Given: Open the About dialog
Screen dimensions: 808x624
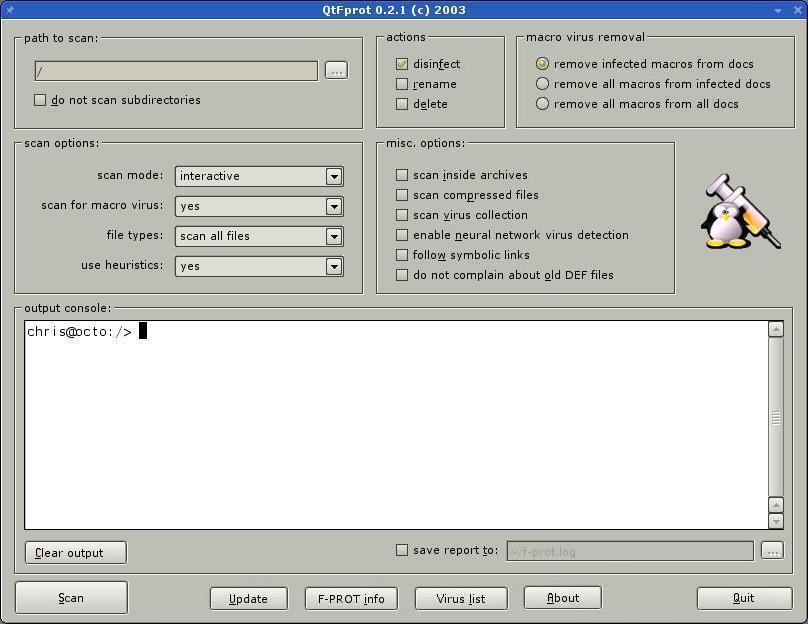Looking at the screenshot, I should coord(563,598).
